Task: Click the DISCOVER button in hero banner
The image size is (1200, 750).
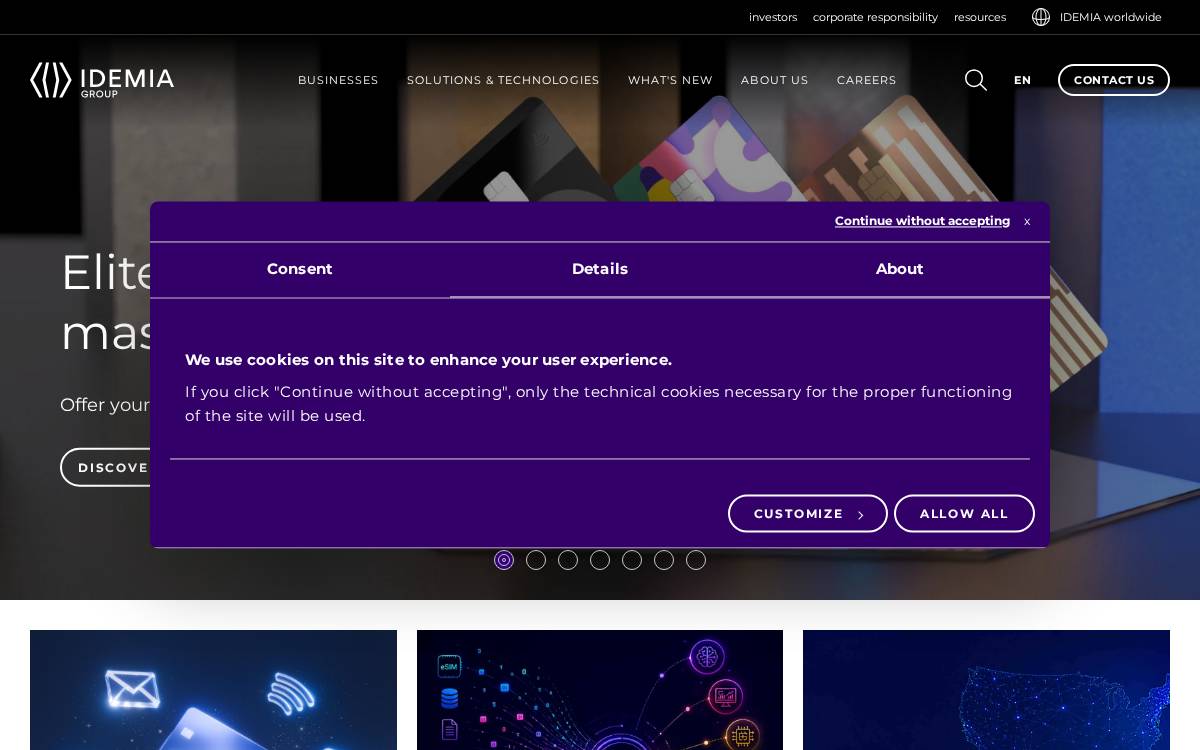Action: point(106,467)
